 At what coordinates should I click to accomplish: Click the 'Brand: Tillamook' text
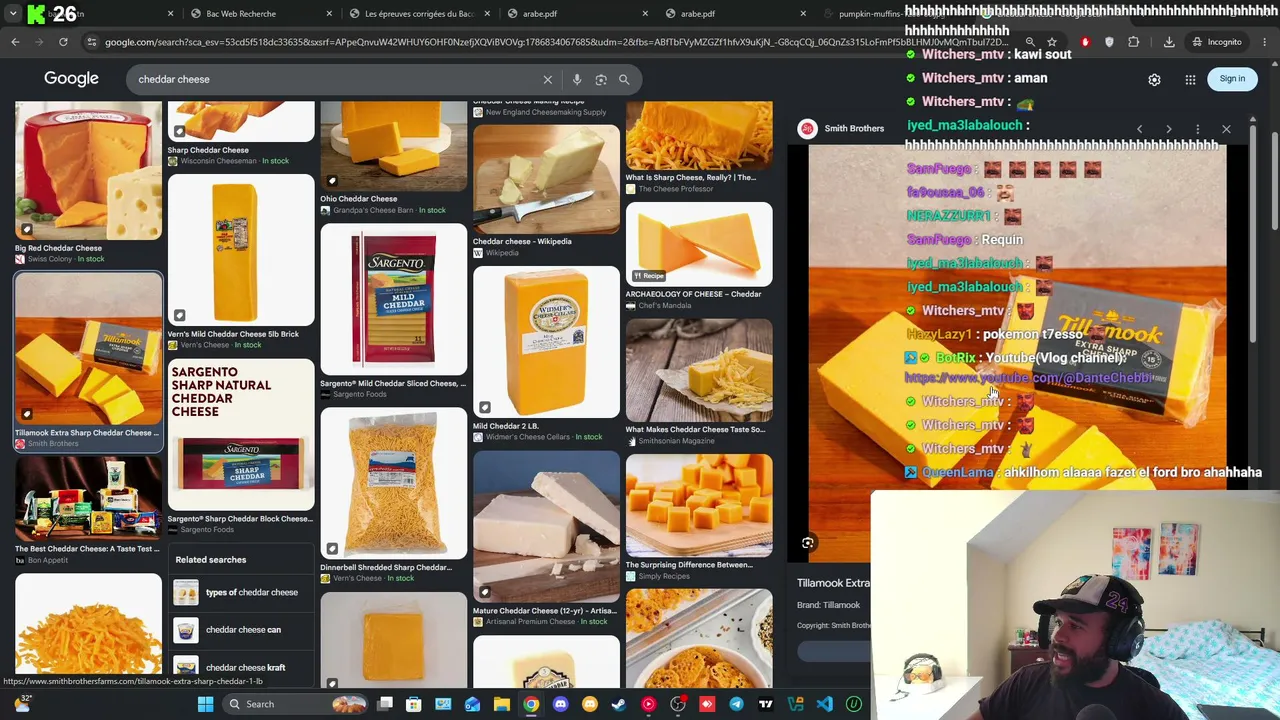pyautogui.click(x=828, y=605)
